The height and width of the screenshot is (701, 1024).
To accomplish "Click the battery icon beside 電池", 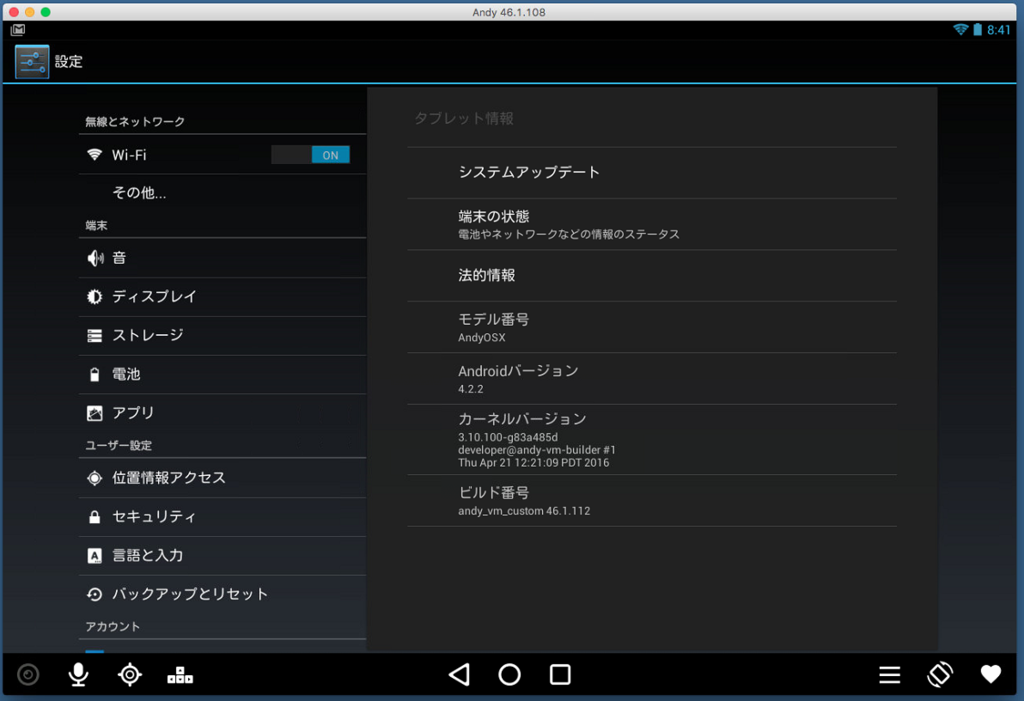I will [95, 374].
